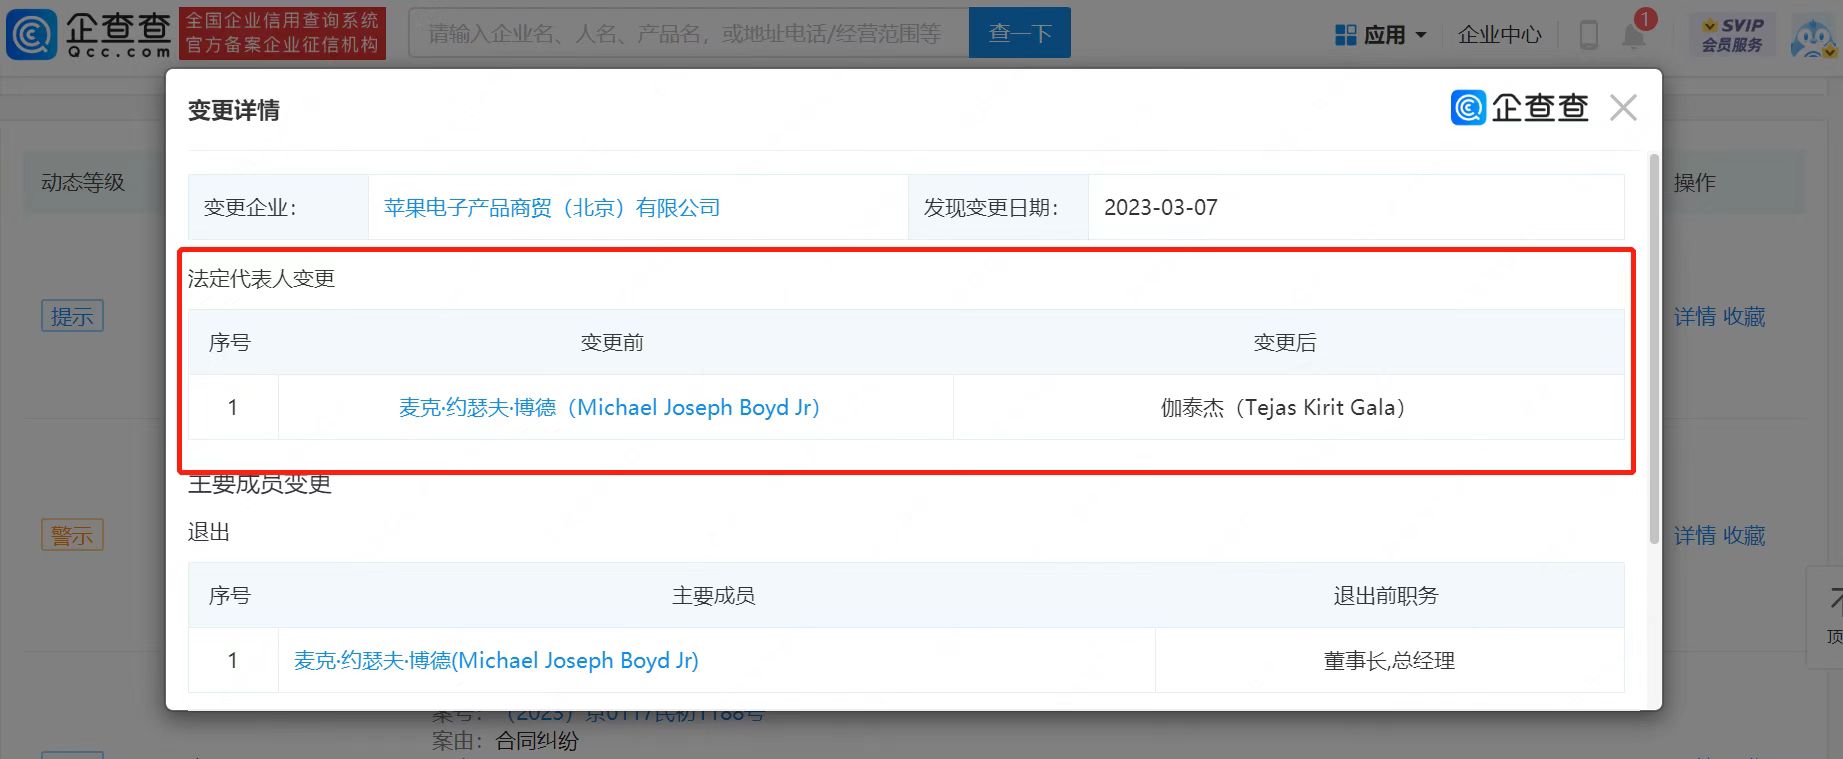Click the 警示 level tag in background list
Viewport: 1843px width, 759px height.
point(72,535)
